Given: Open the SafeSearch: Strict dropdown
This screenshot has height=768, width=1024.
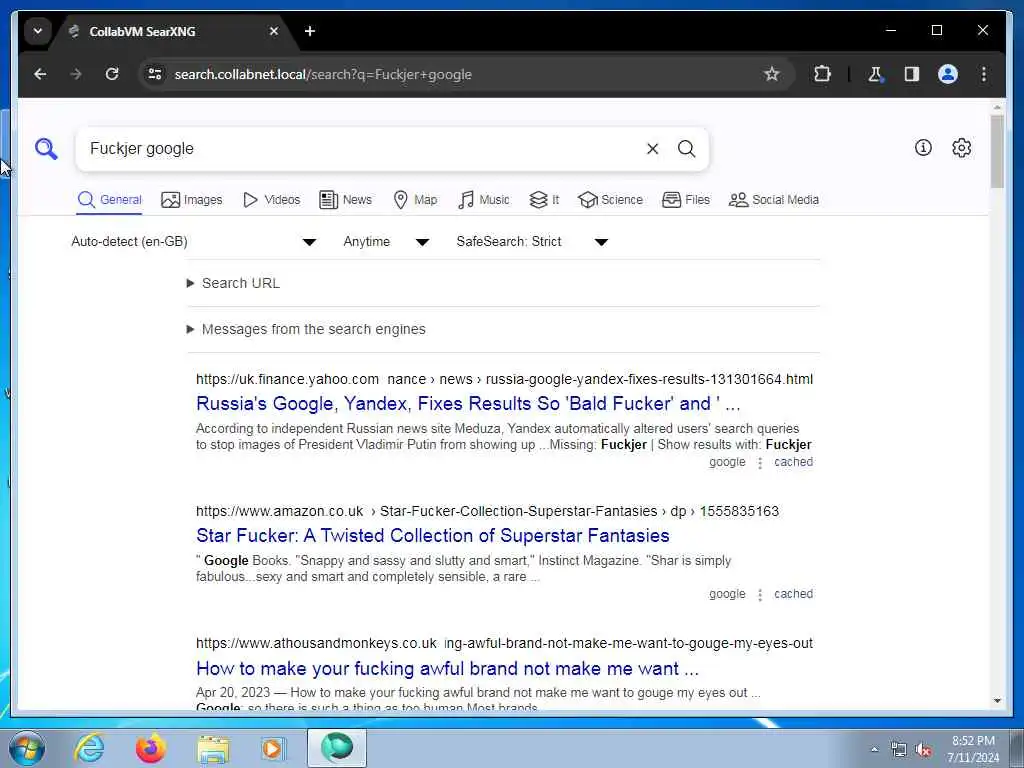Looking at the screenshot, I should (x=532, y=242).
